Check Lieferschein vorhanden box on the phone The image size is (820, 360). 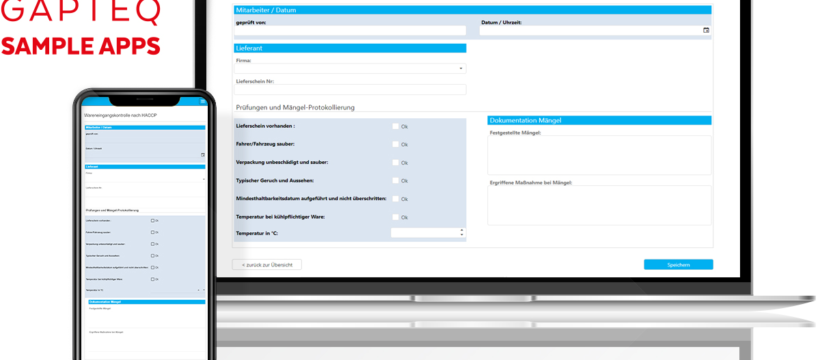click(152, 221)
